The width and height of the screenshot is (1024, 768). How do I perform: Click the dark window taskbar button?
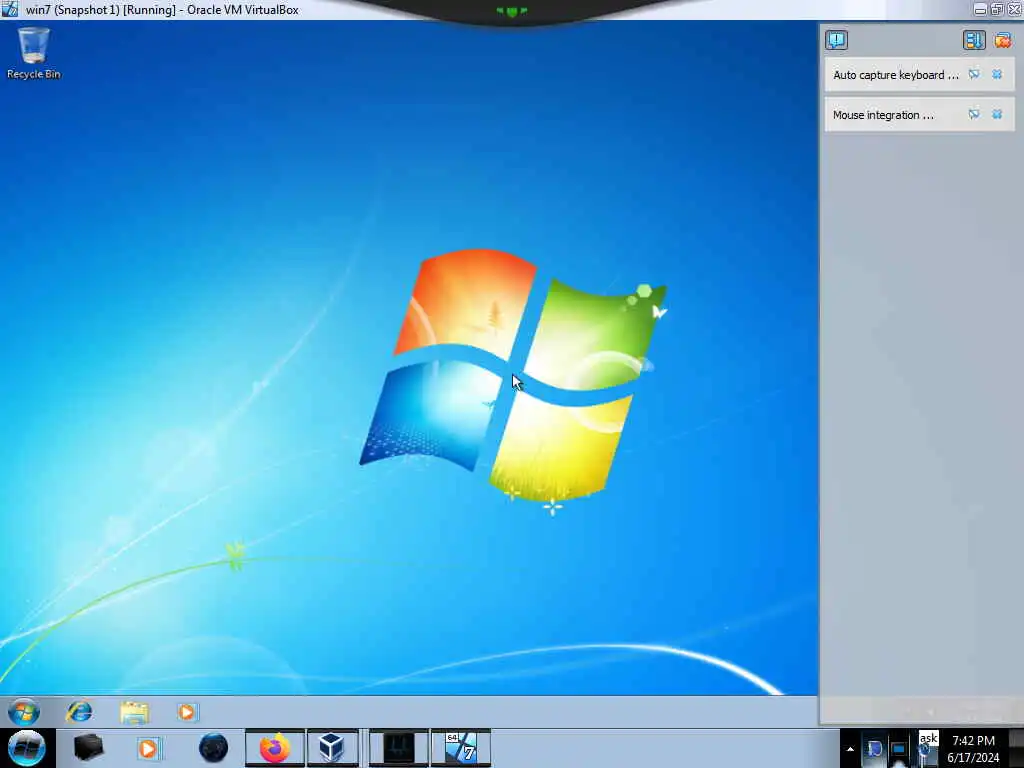tap(398, 748)
